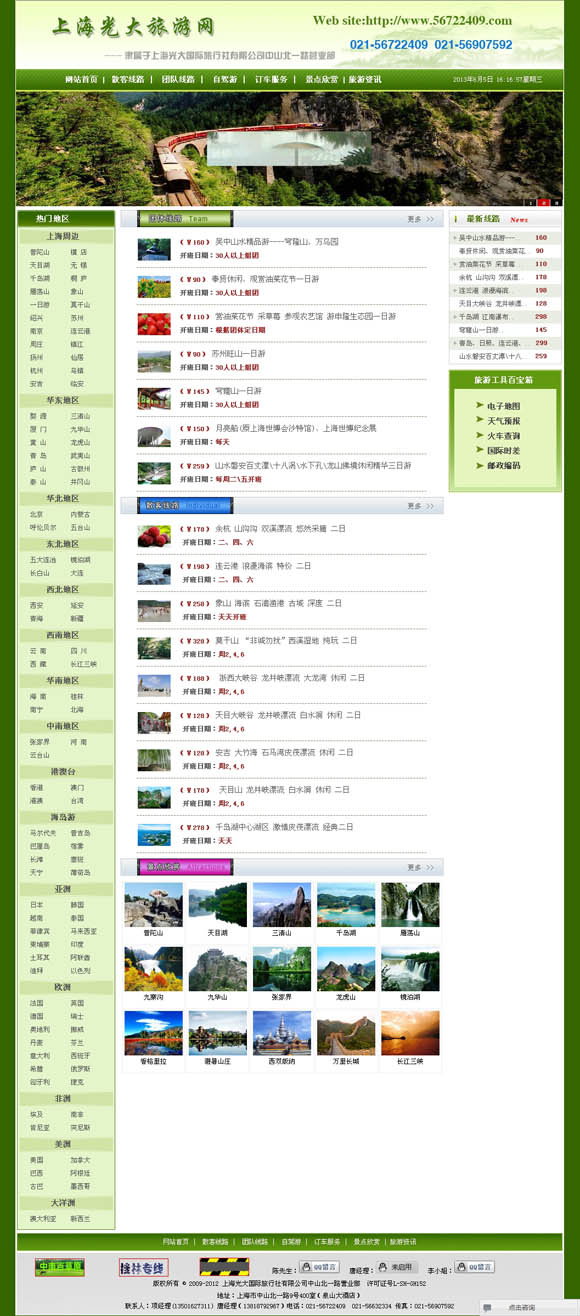Image resolution: width=580 pixels, height=1316 pixels.
Task: Open the 龙虎山 attraction thumbnail
Action: 346,969
